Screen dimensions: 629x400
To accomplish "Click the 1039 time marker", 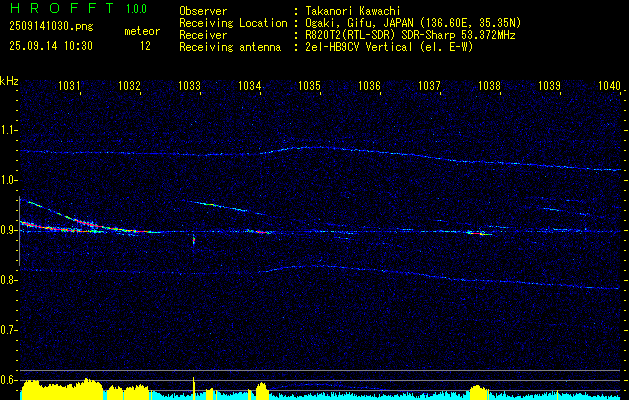I will 549,85.
